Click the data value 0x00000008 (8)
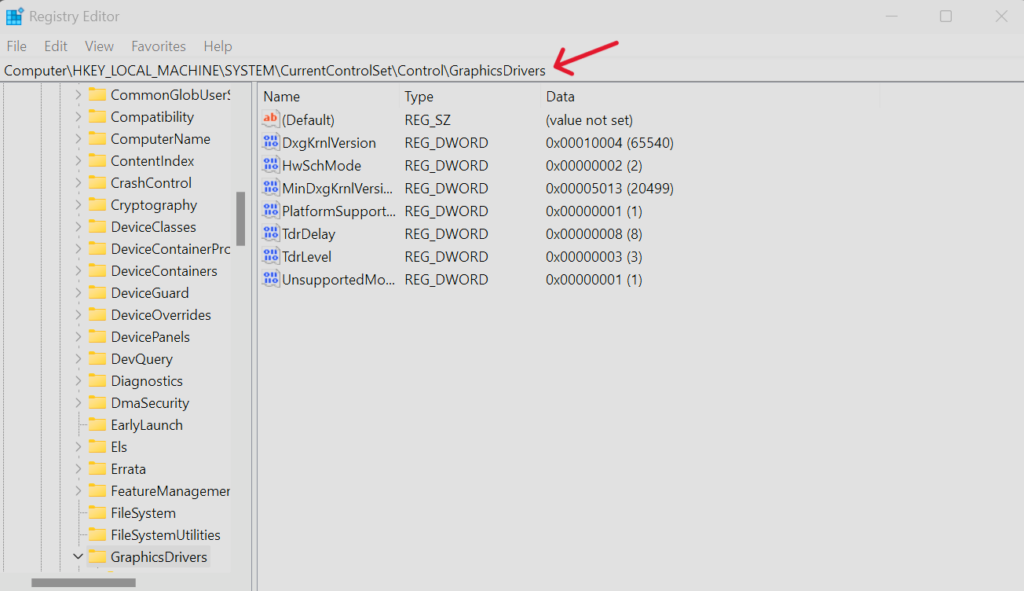Image resolution: width=1024 pixels, height=591 pixels. pos(594,234)
